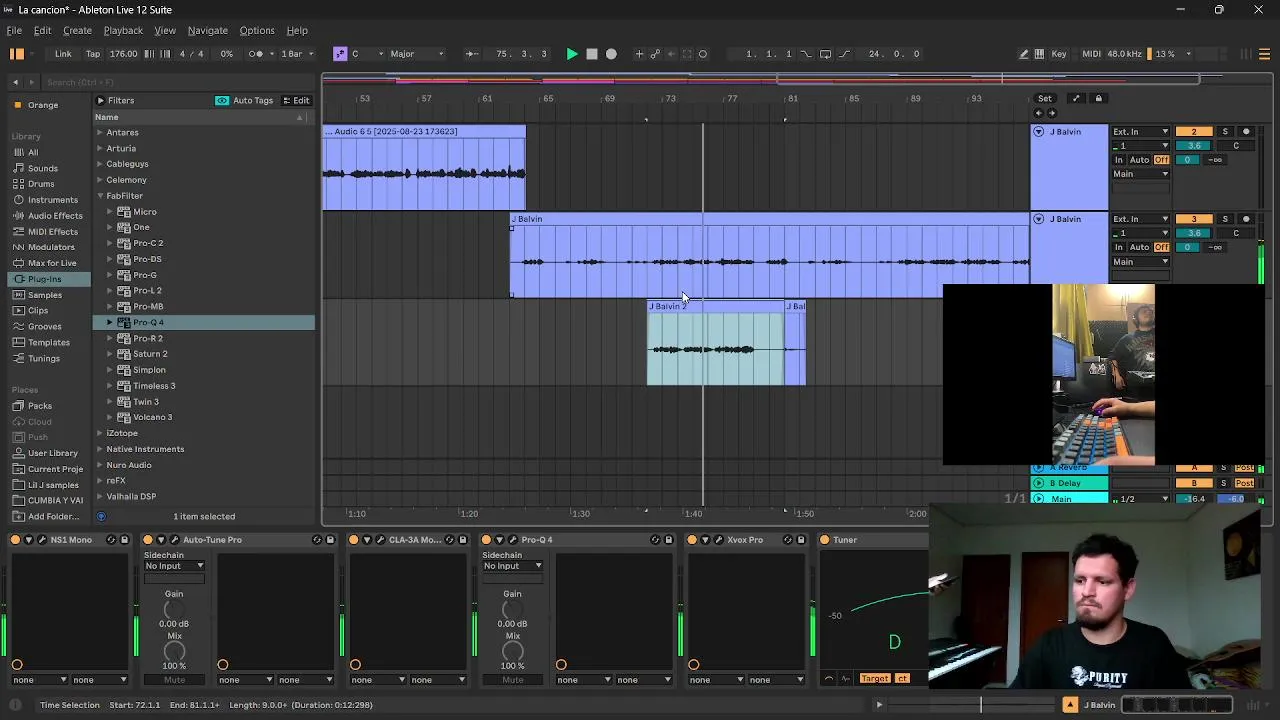Click the Set locator button
The height and width of the screenshot is (720, 1280).
coord(1044,98)
